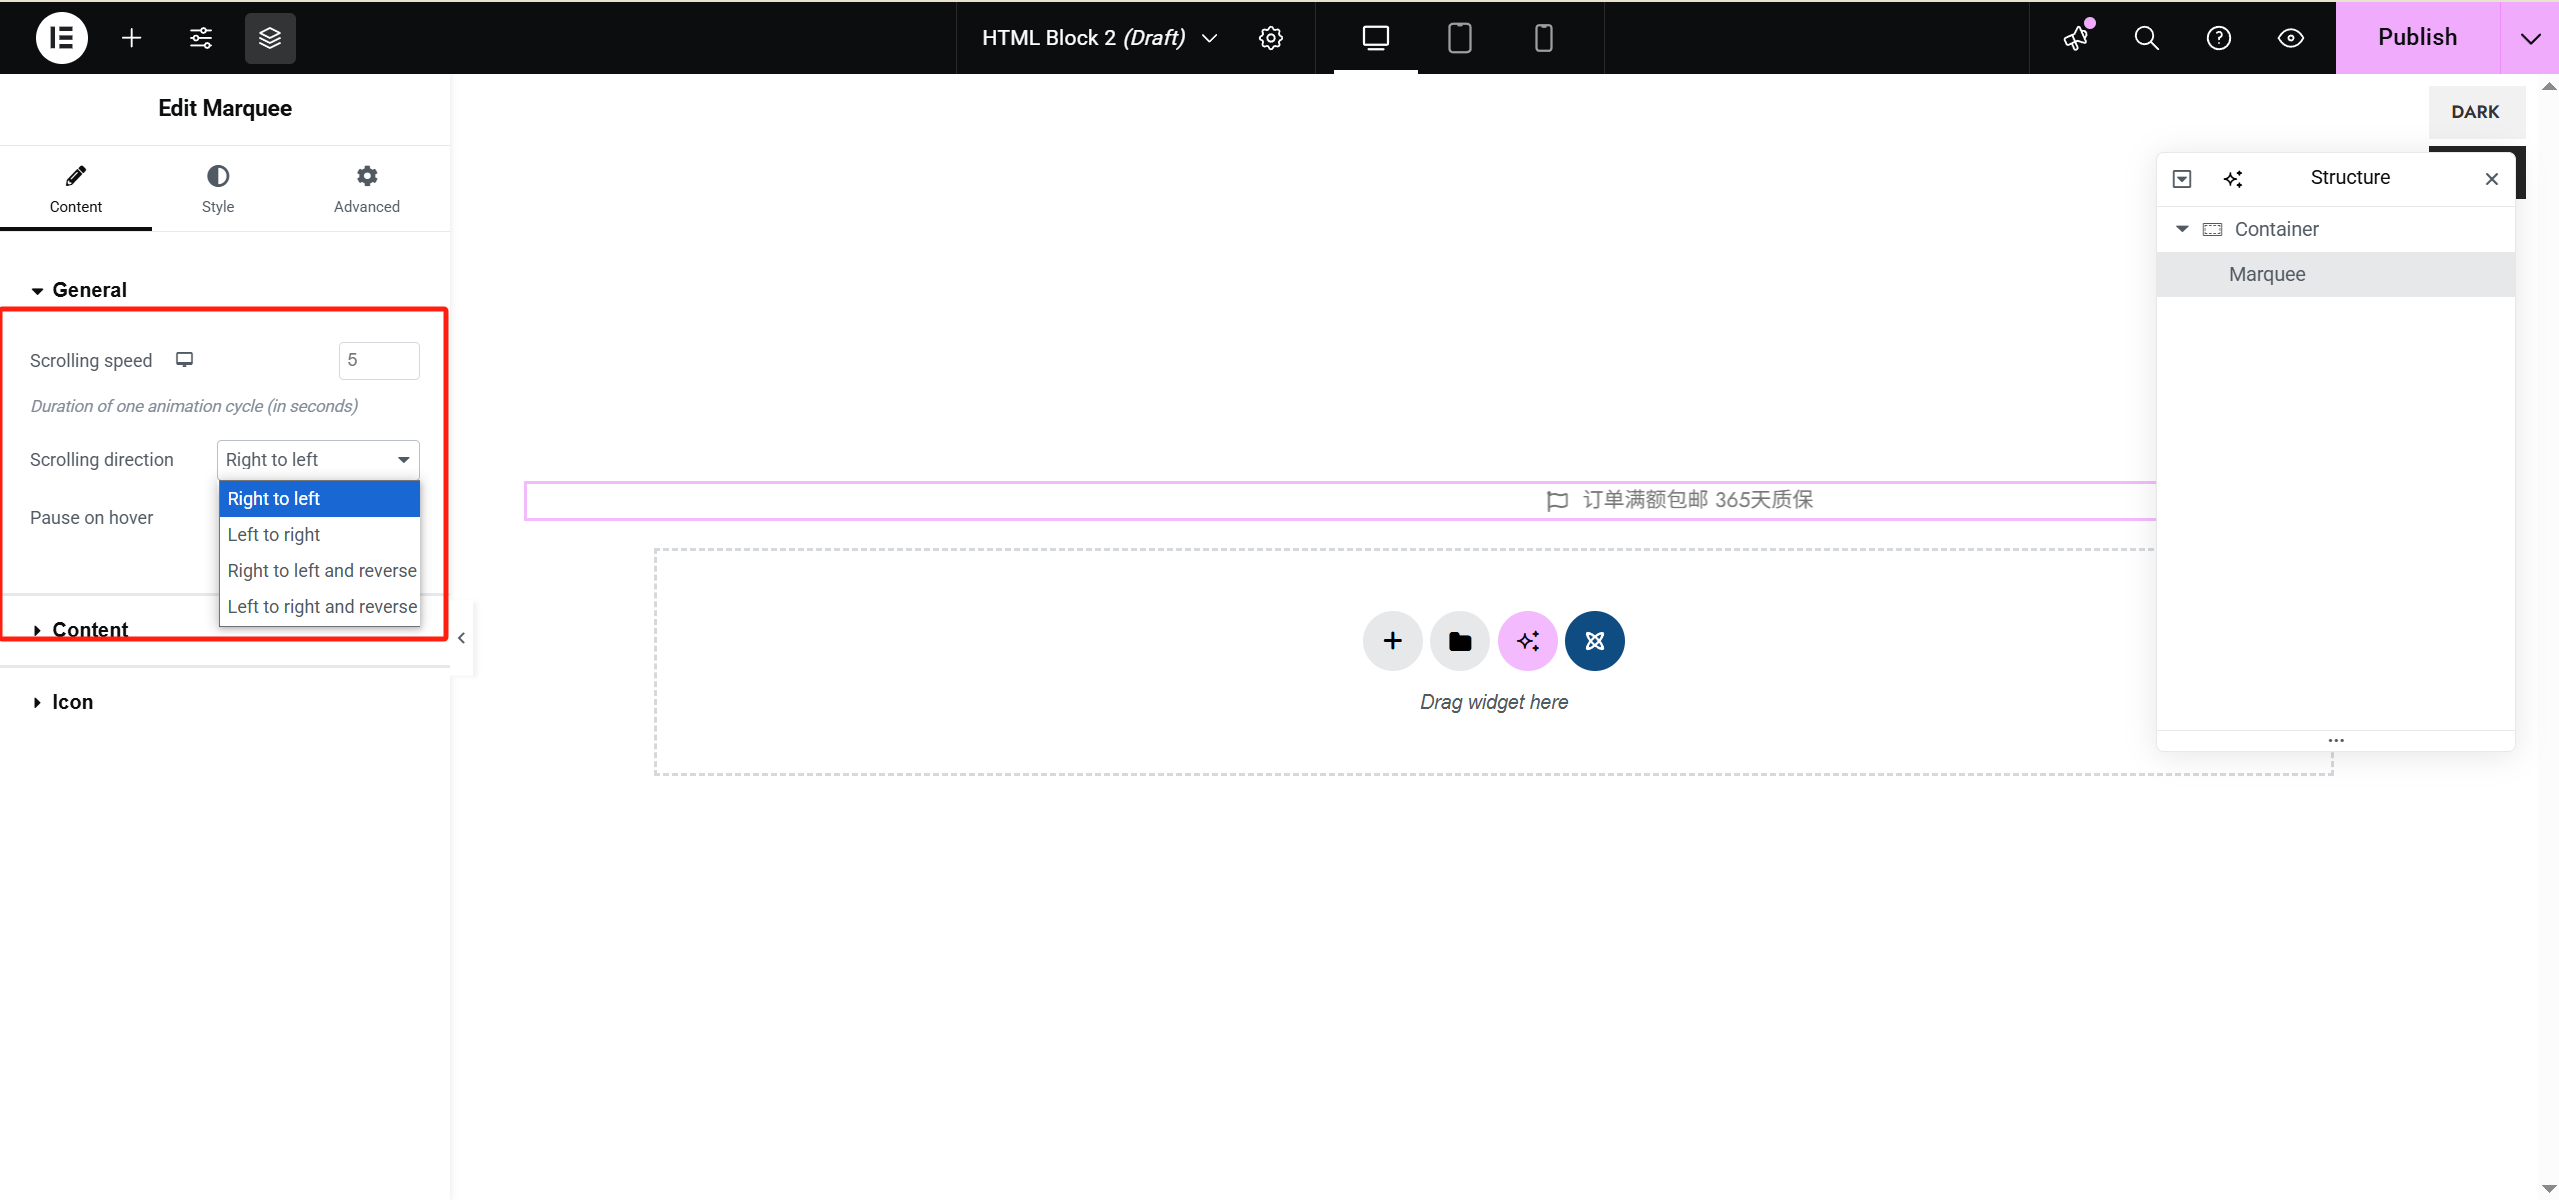
Task: Open Site Settings sliders icon
Action: tap(199, 37)
